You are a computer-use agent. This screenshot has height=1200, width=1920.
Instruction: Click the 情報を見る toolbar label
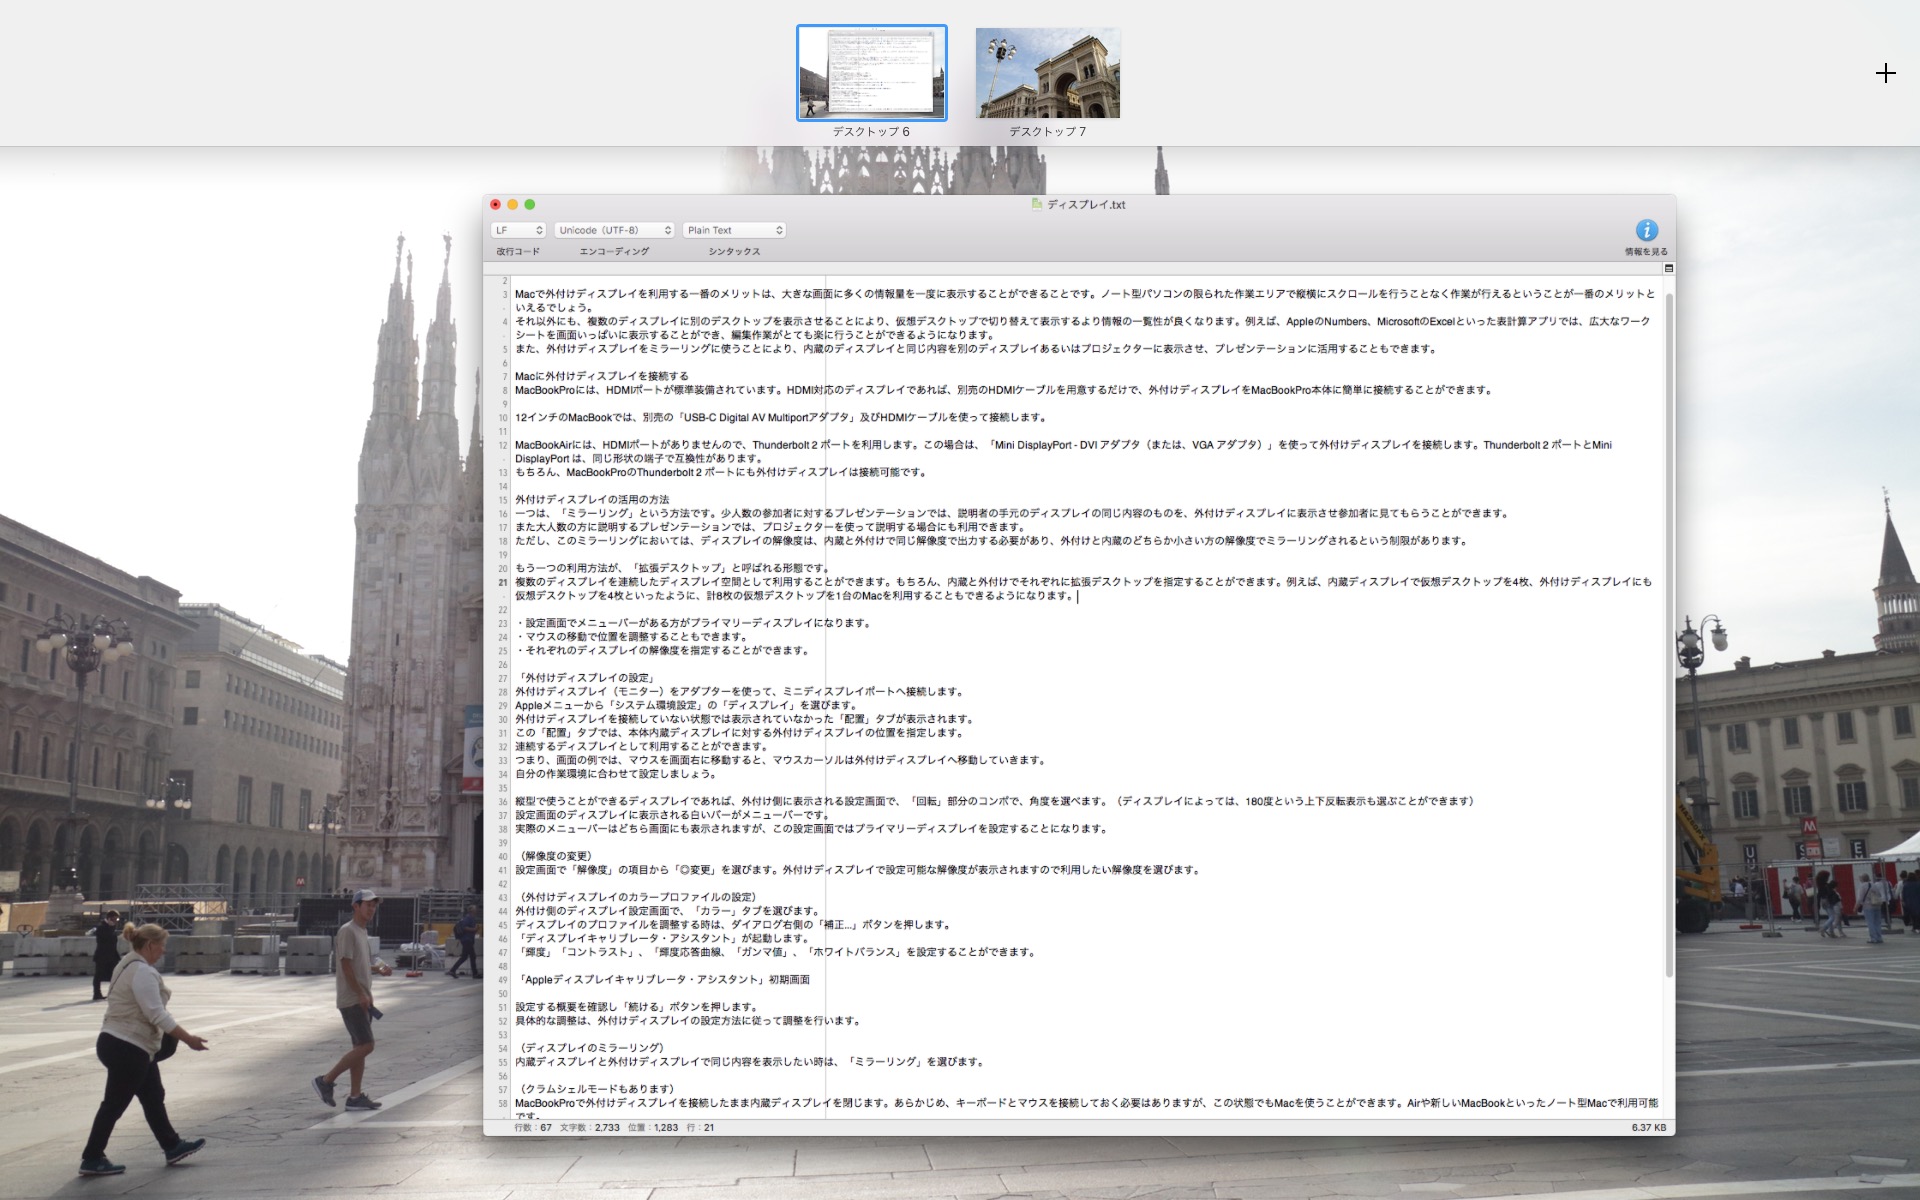[1646, 252]
